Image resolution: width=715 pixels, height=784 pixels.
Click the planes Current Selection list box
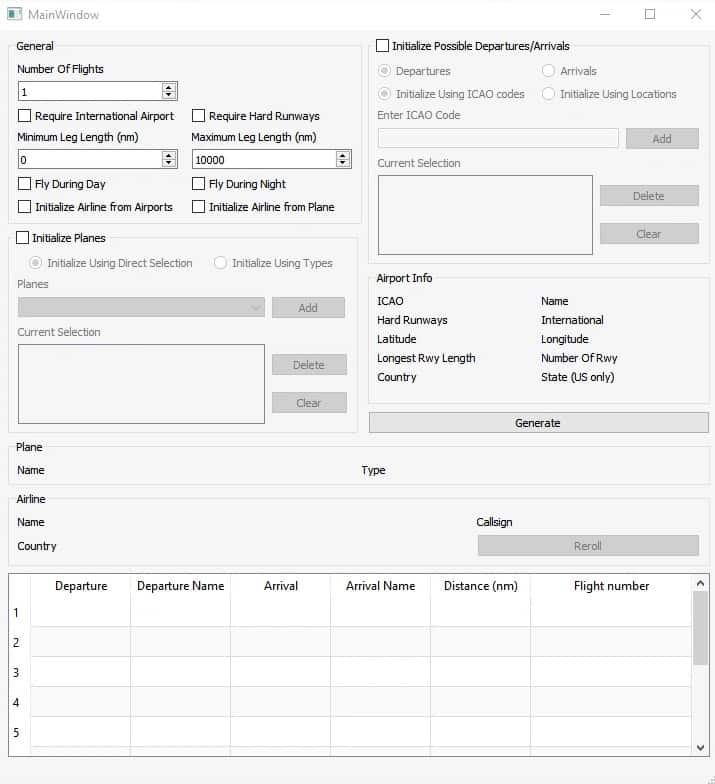[142, 384]
